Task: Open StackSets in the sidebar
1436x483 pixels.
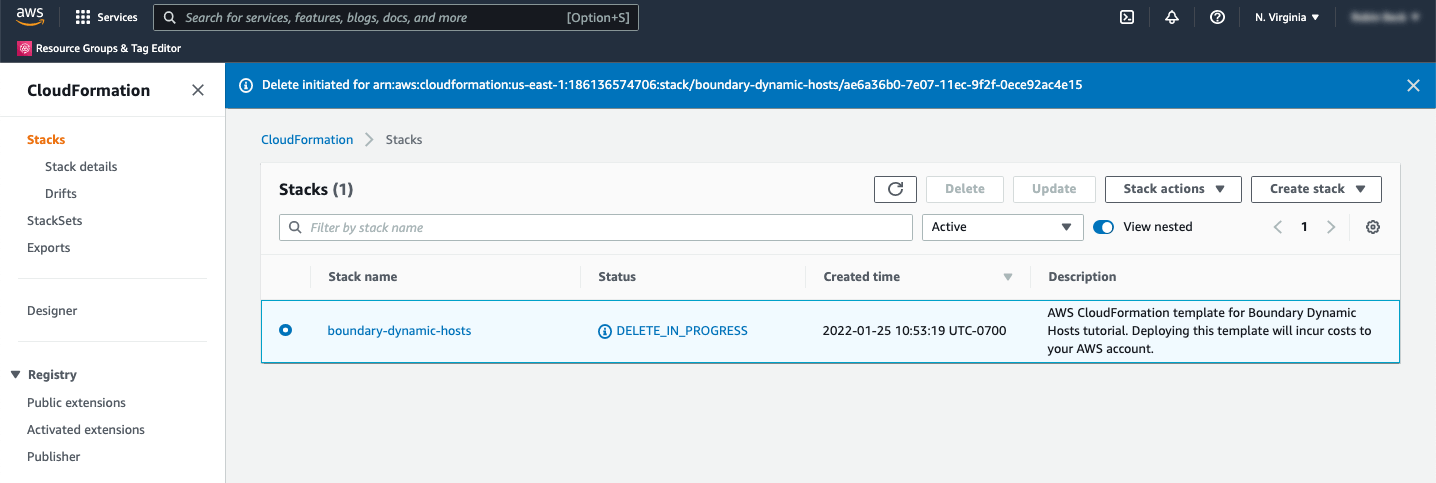Action: (55, 221)
